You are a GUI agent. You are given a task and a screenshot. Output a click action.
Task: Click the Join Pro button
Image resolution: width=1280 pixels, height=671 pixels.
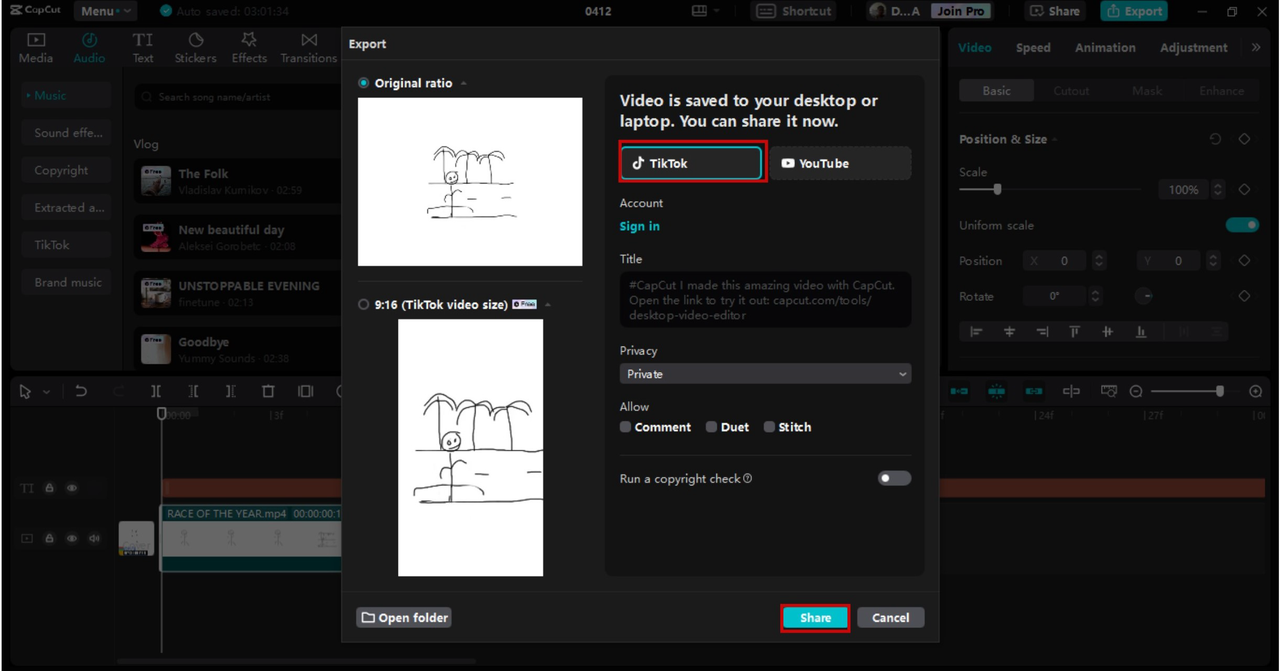click(961, 11)
